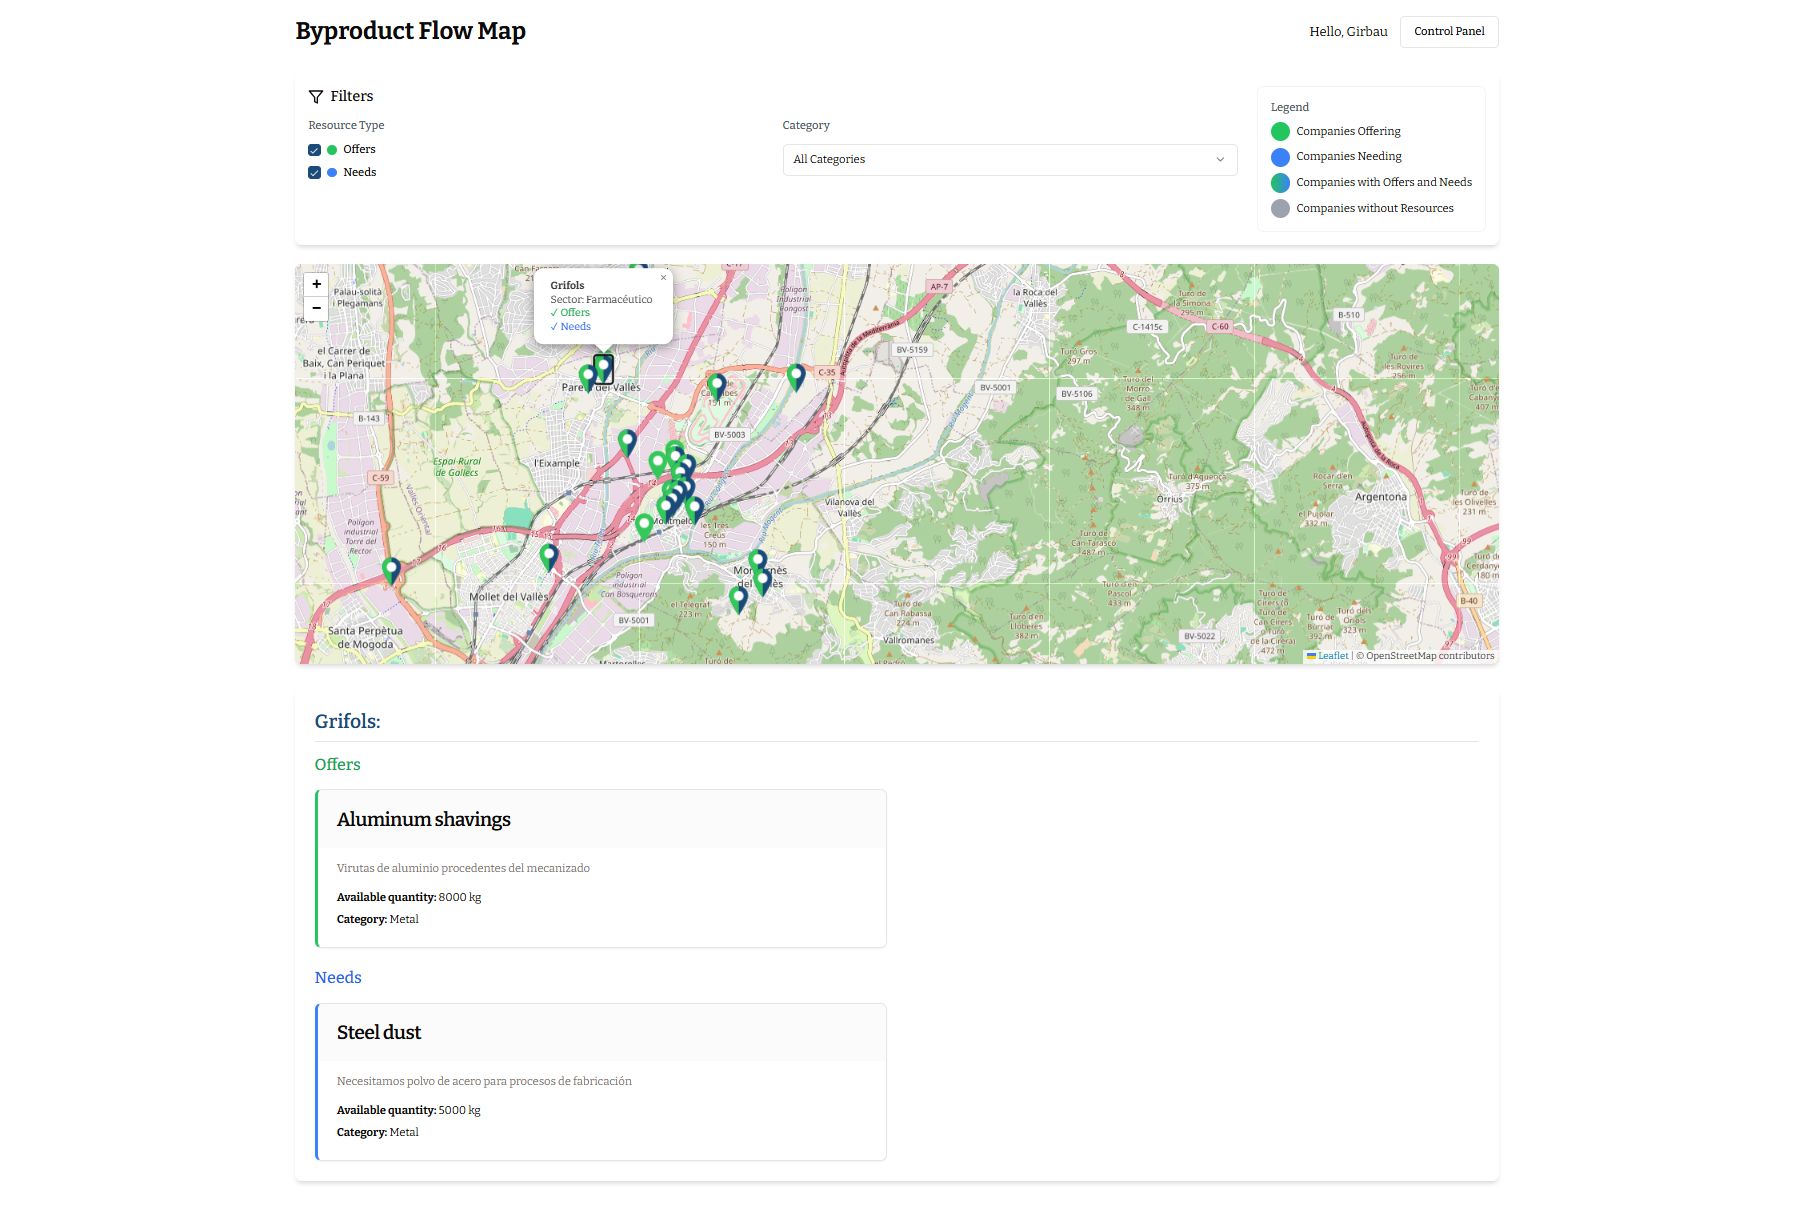Select the marker beside the C-35 label
1811x1221 pixels.
(x=795, y=376)
